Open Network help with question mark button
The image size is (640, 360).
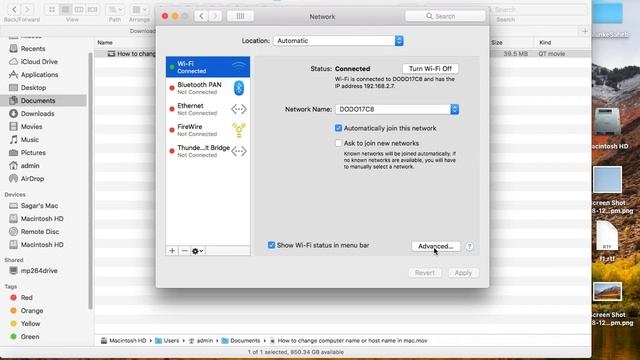469,246
